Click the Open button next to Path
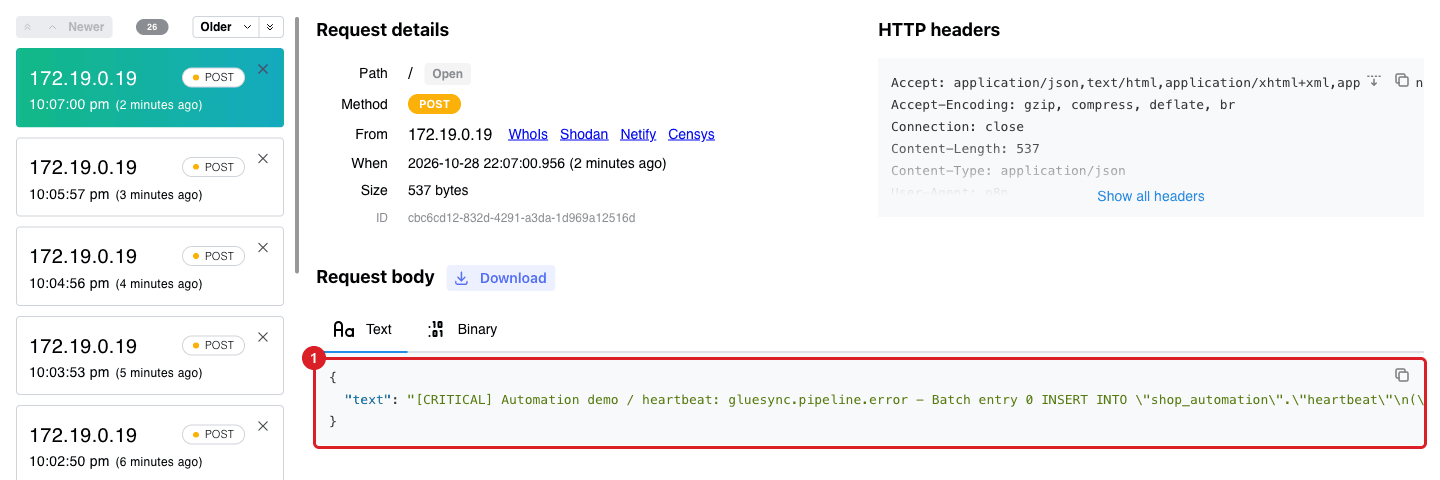This screenshot has width=1440, height=480. pos(447,74)
